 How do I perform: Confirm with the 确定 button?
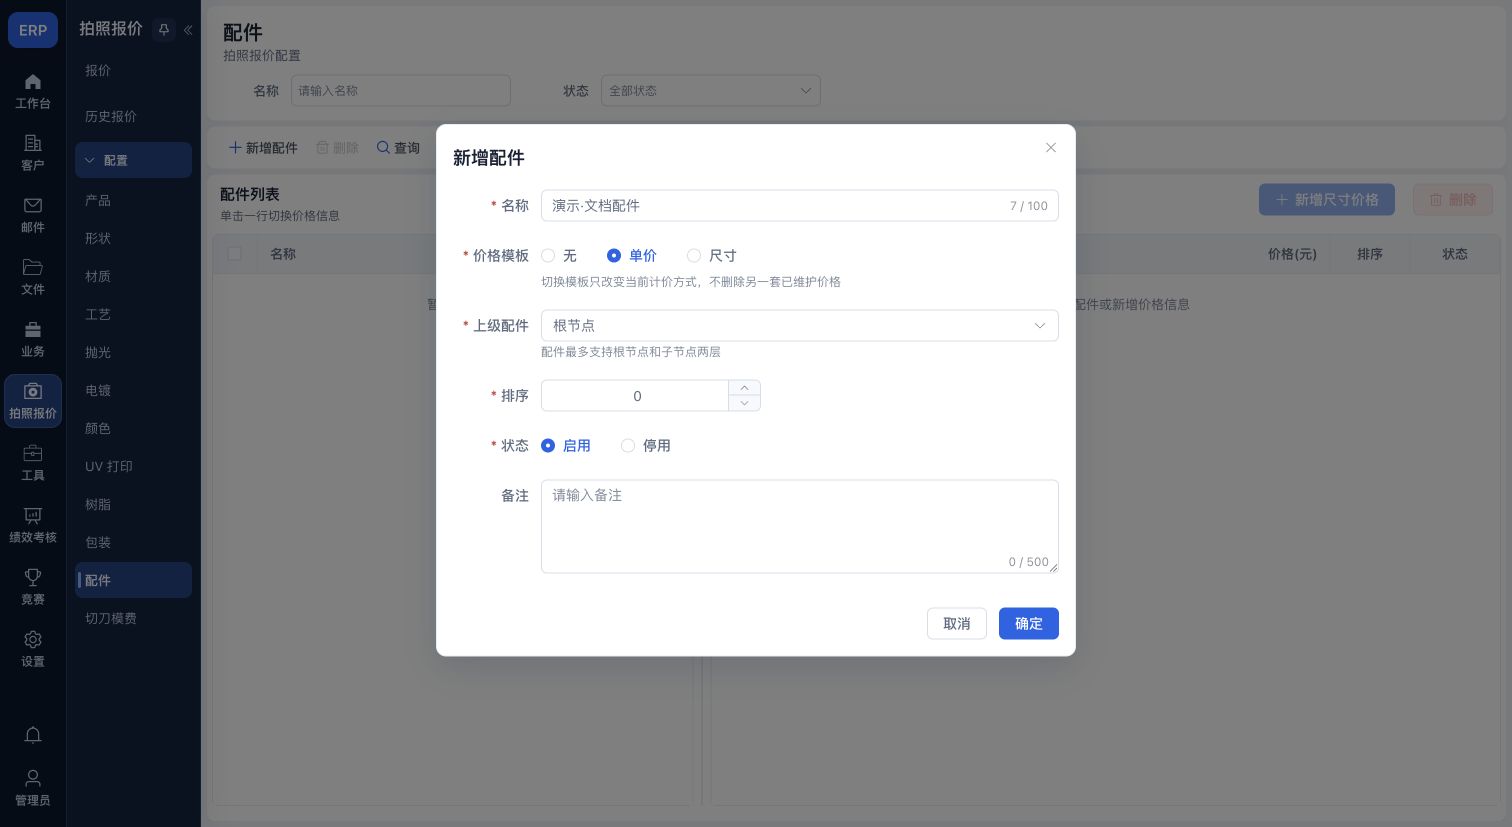(x=1029, y=624)
